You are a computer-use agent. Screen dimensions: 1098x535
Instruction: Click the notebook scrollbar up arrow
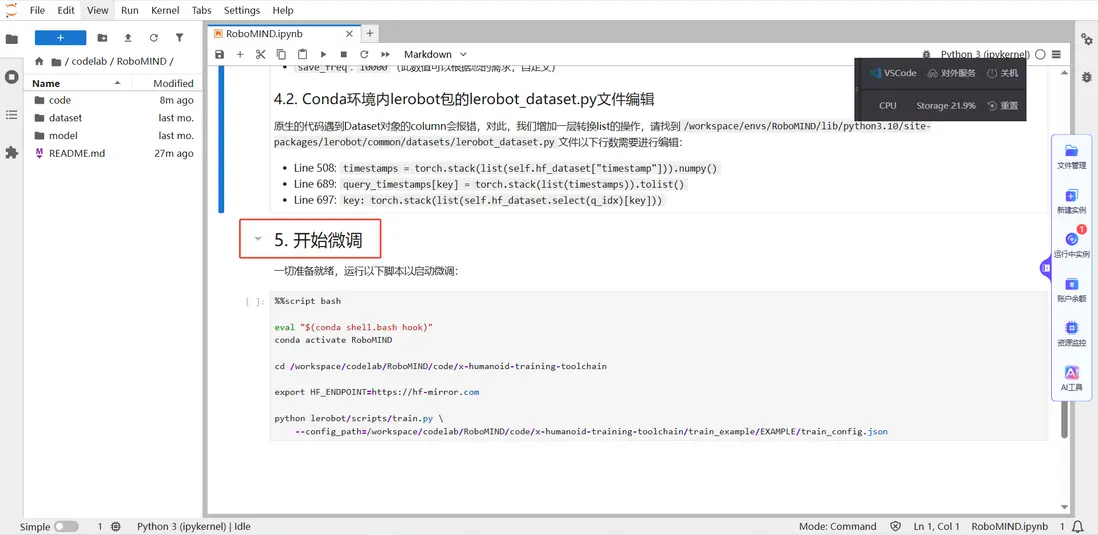(1064, 71)
